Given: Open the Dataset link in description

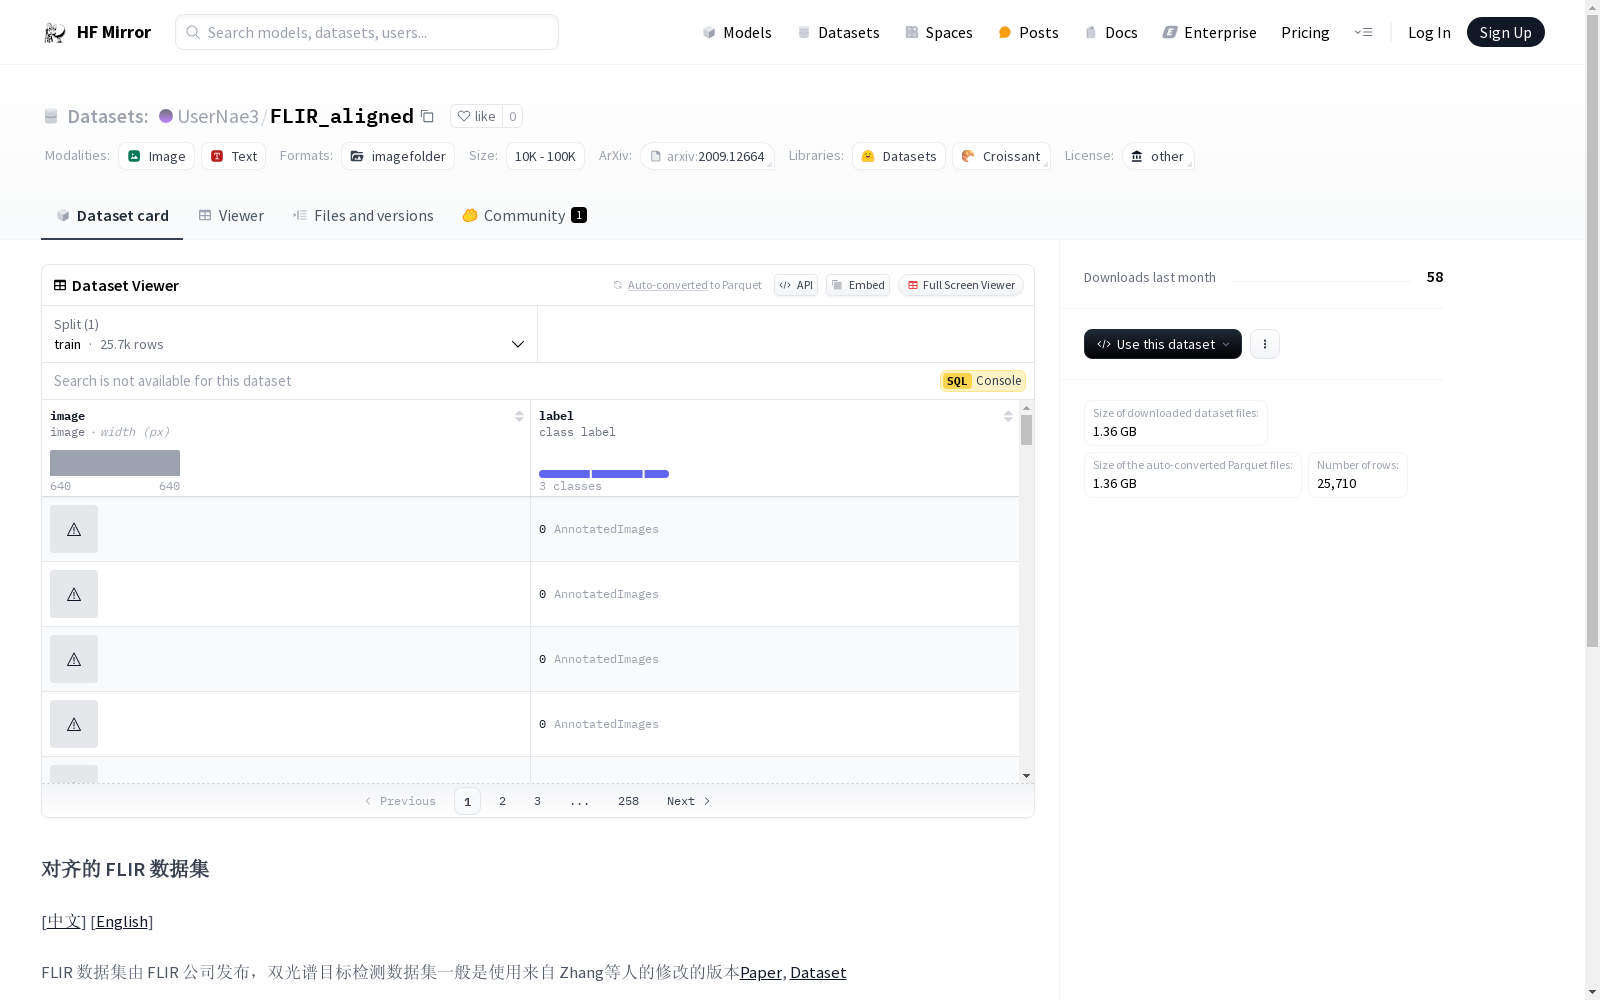Looking at the screenshot, I should [818, 972].
